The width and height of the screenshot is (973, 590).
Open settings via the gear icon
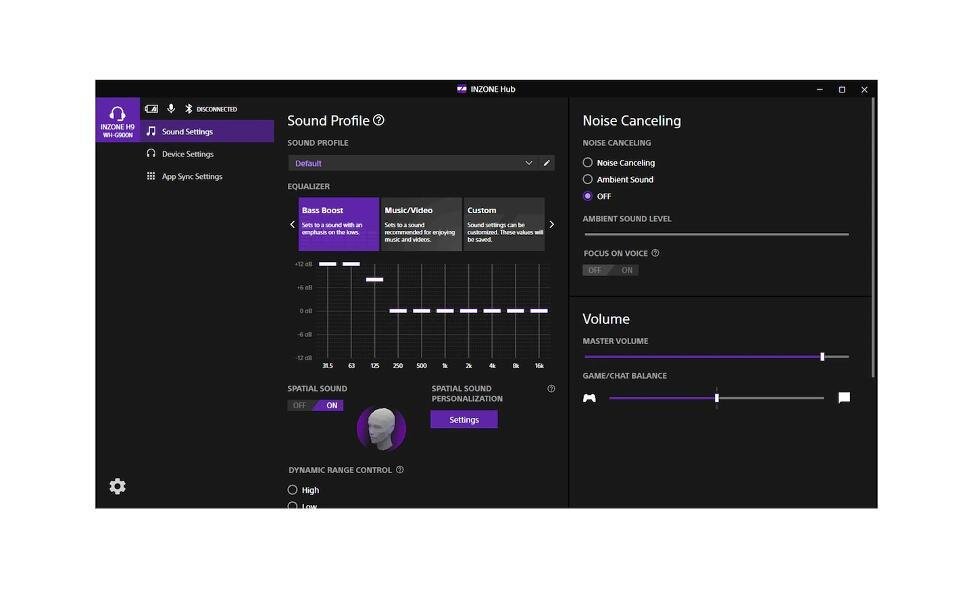click(x=117, y=486)
